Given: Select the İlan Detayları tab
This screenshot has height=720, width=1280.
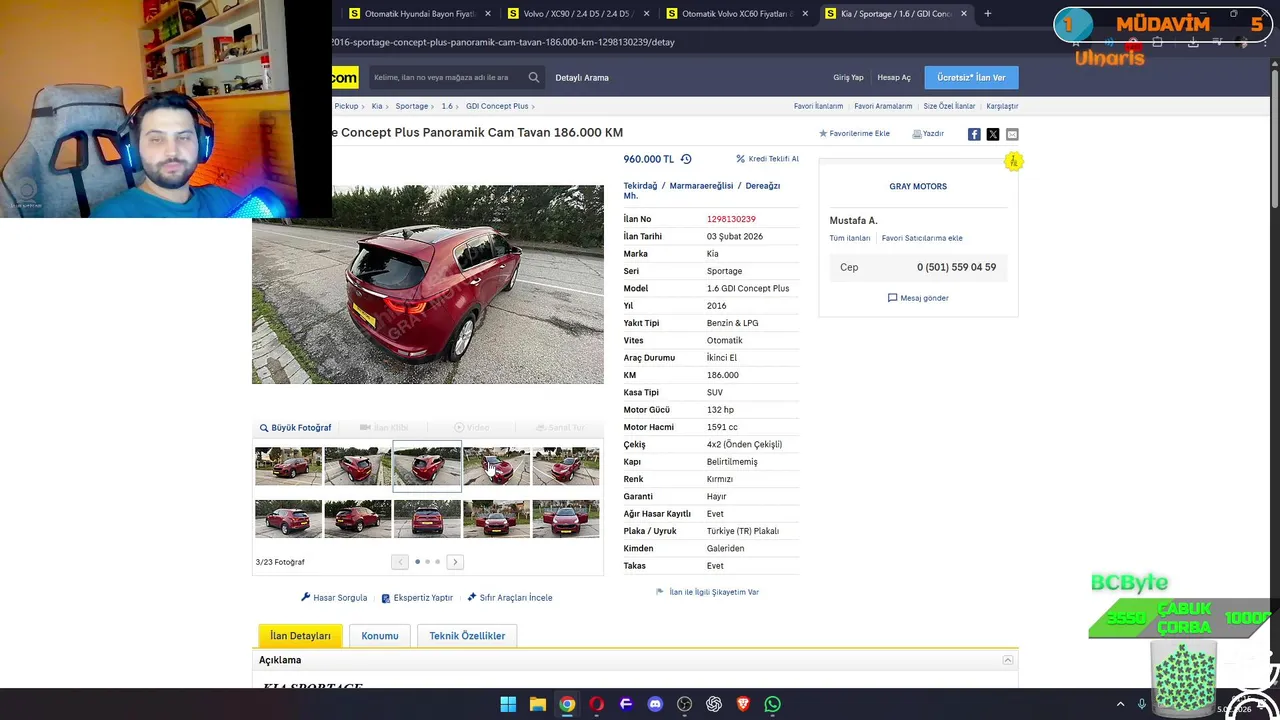Looking at the screenshot, I should (300, 636).
